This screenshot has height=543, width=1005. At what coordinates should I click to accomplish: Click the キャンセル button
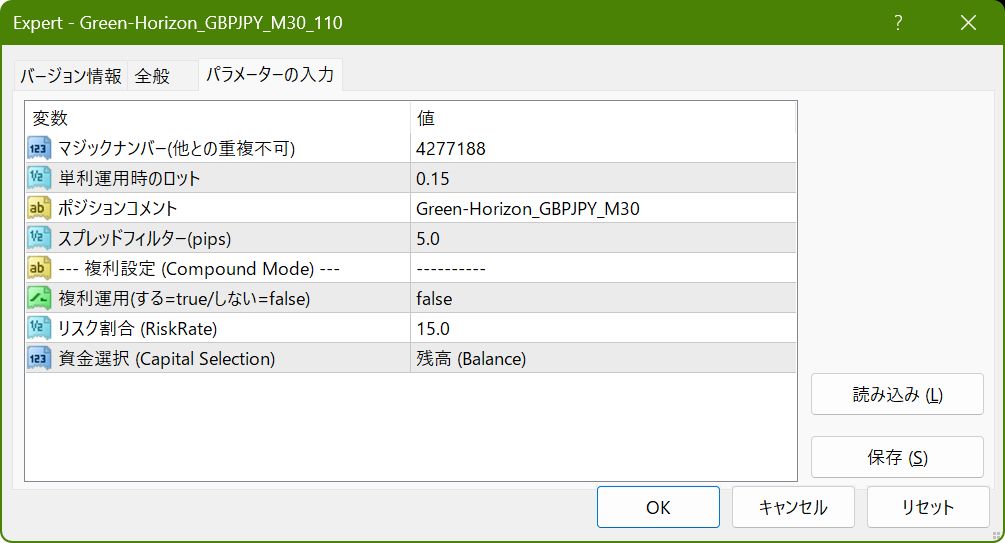point(793,507)
